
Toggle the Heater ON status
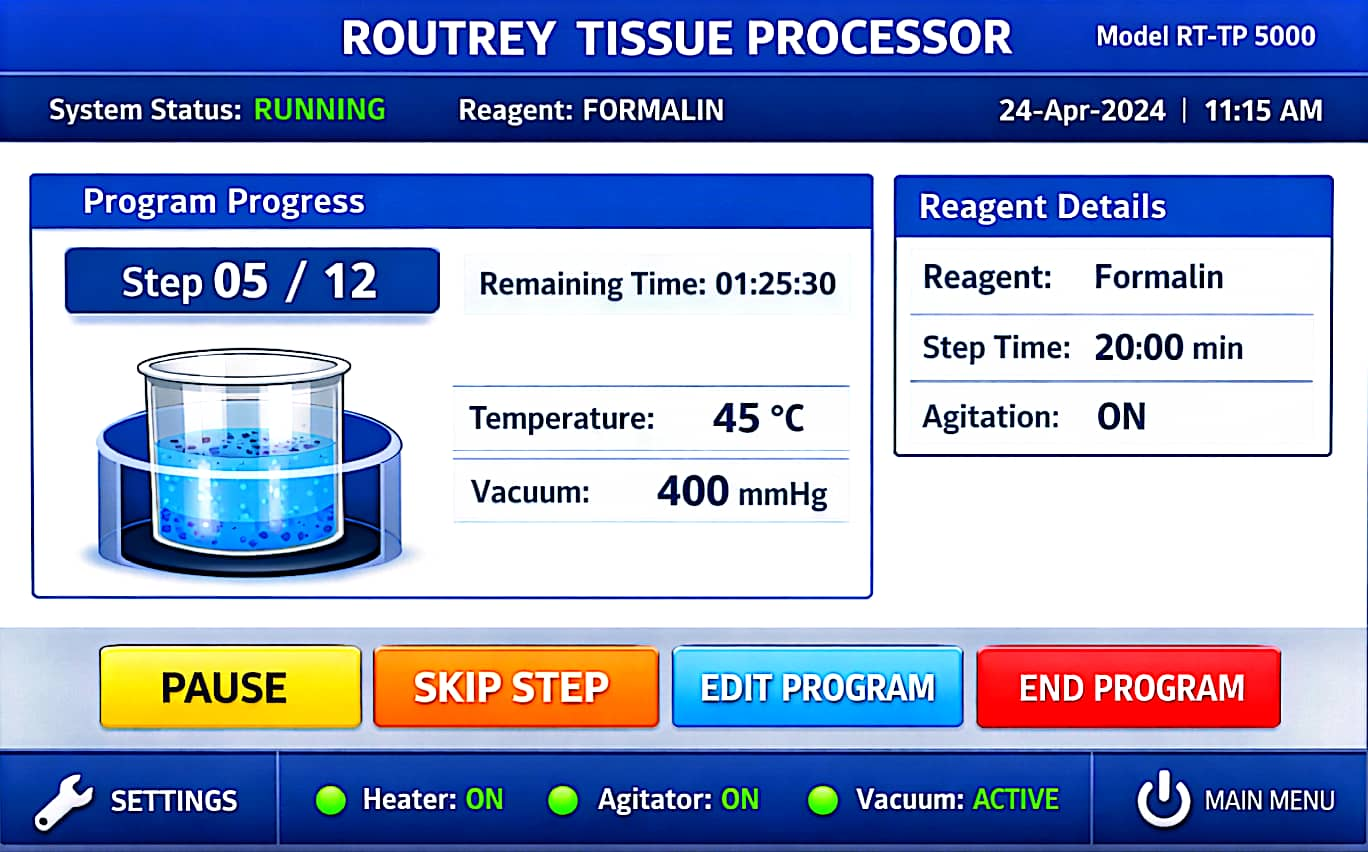pos(485,800)
